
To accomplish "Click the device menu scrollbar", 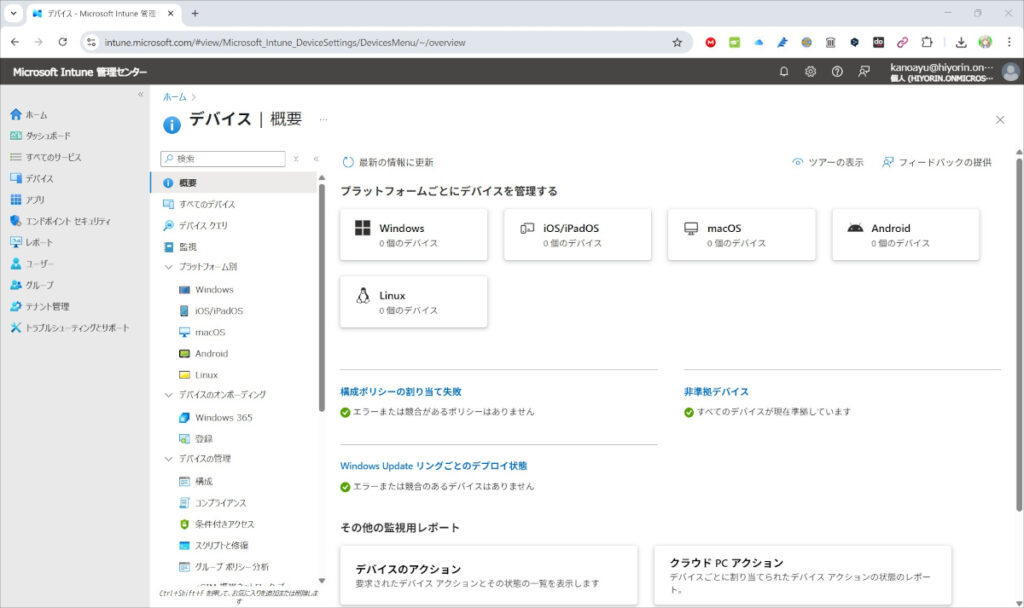I will point(321,297).
